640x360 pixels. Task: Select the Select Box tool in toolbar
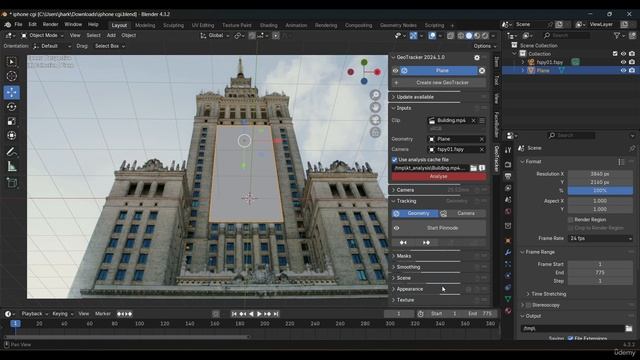11,62
